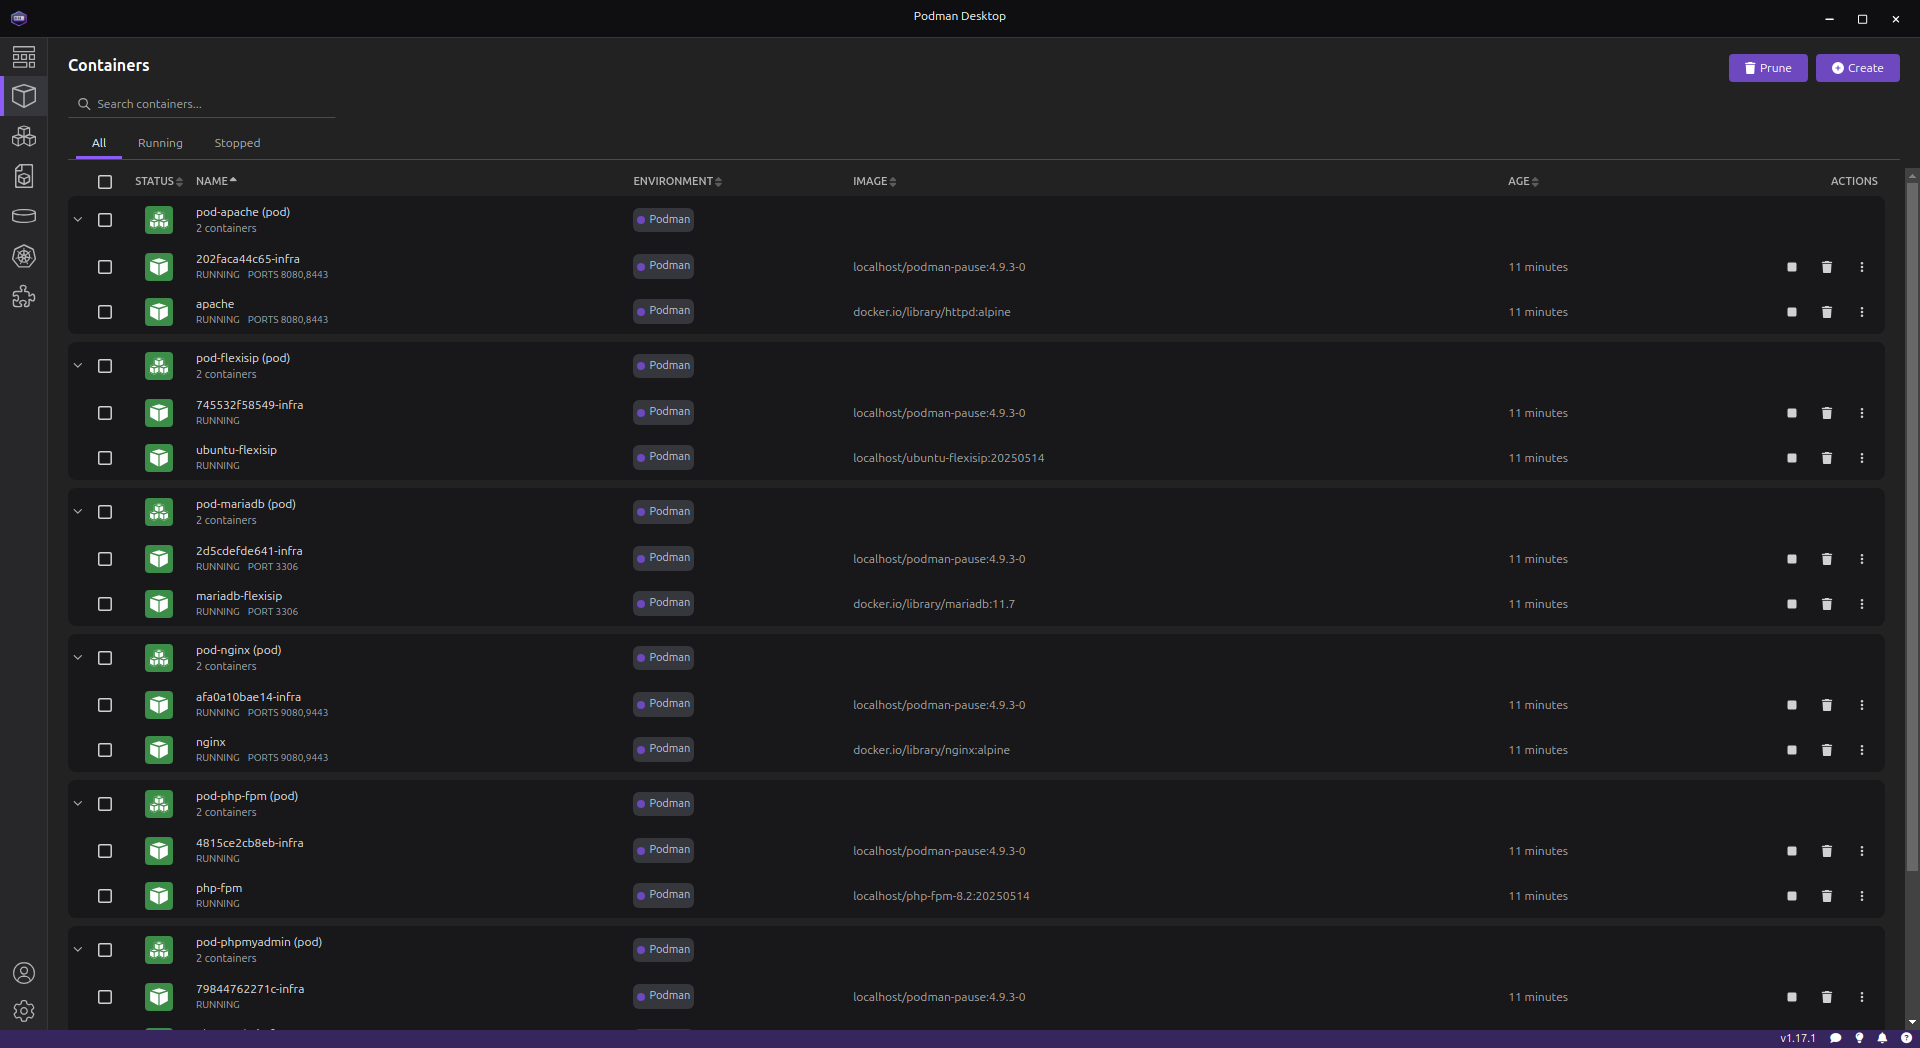The height and width of the screenshot is (1048, 1920).
Task: Click the pod-apache pod status icon
Action: (159, 220)
